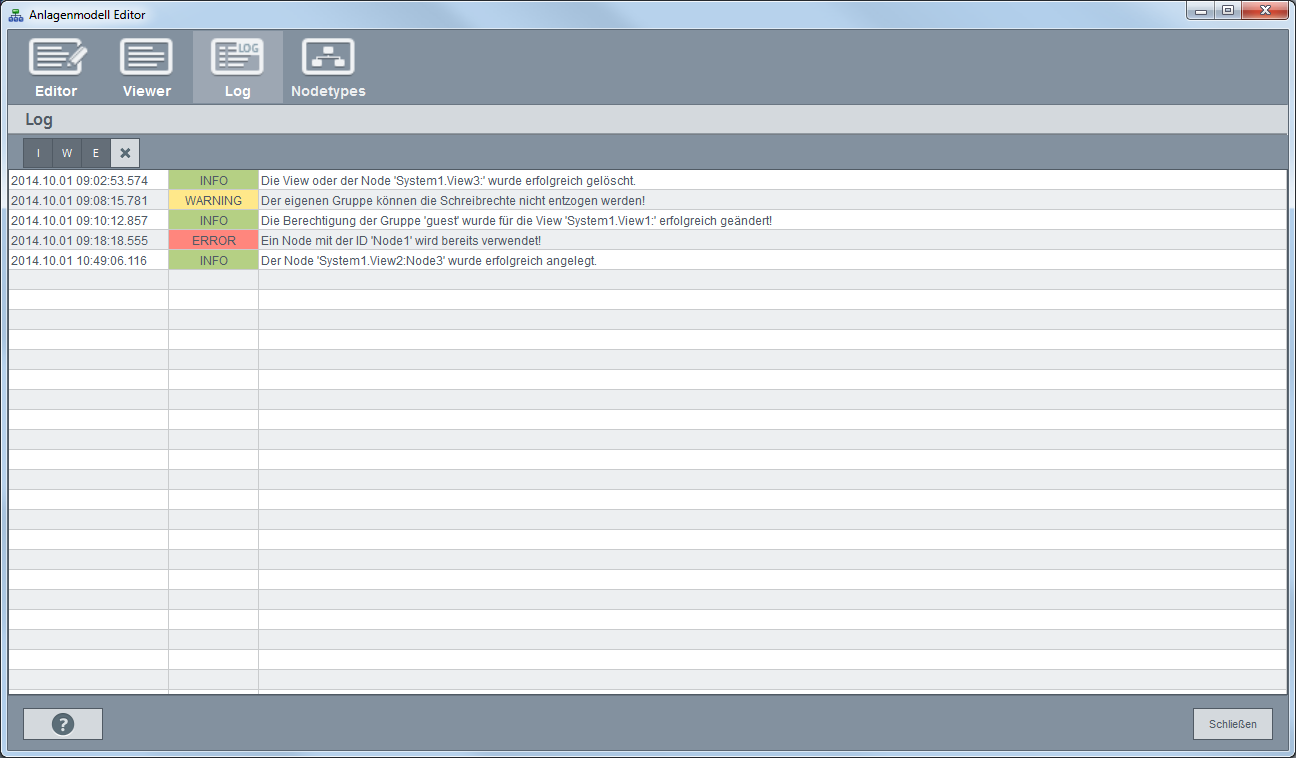Click the Schließen button
This screenshot has height=758, width=1296.
[1232, 724]
